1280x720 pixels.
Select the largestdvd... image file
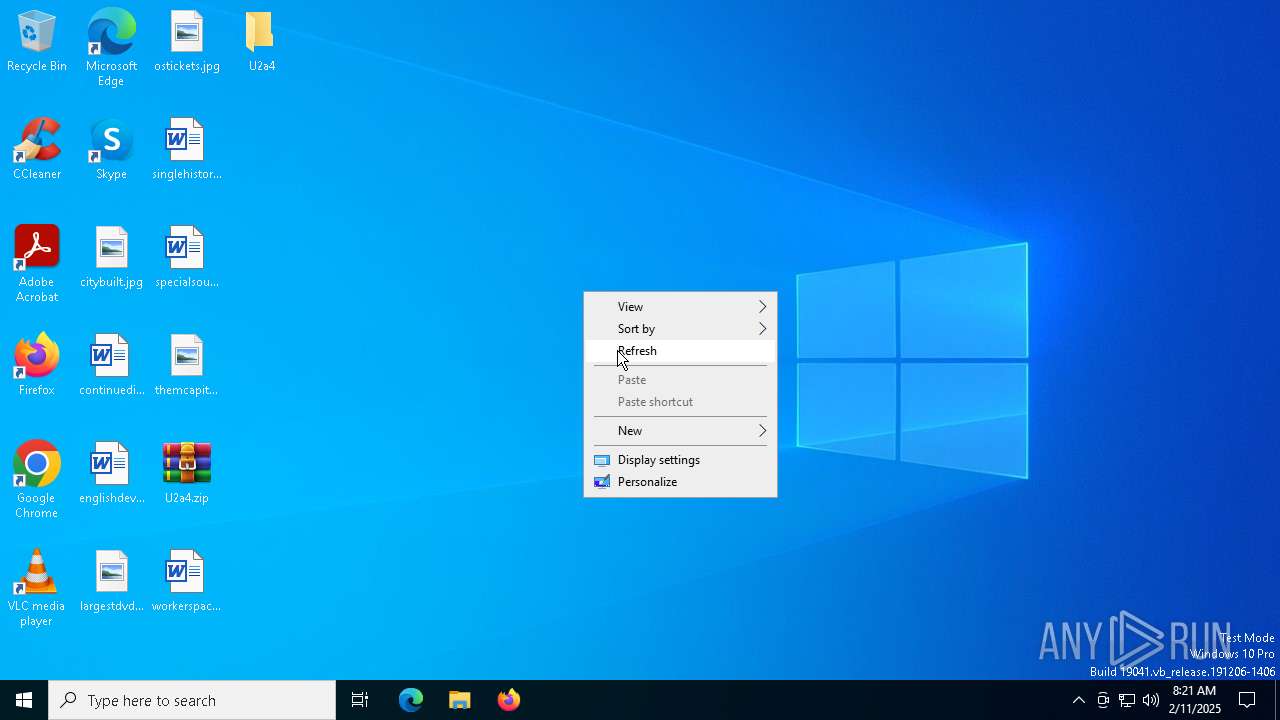(111, 582)
